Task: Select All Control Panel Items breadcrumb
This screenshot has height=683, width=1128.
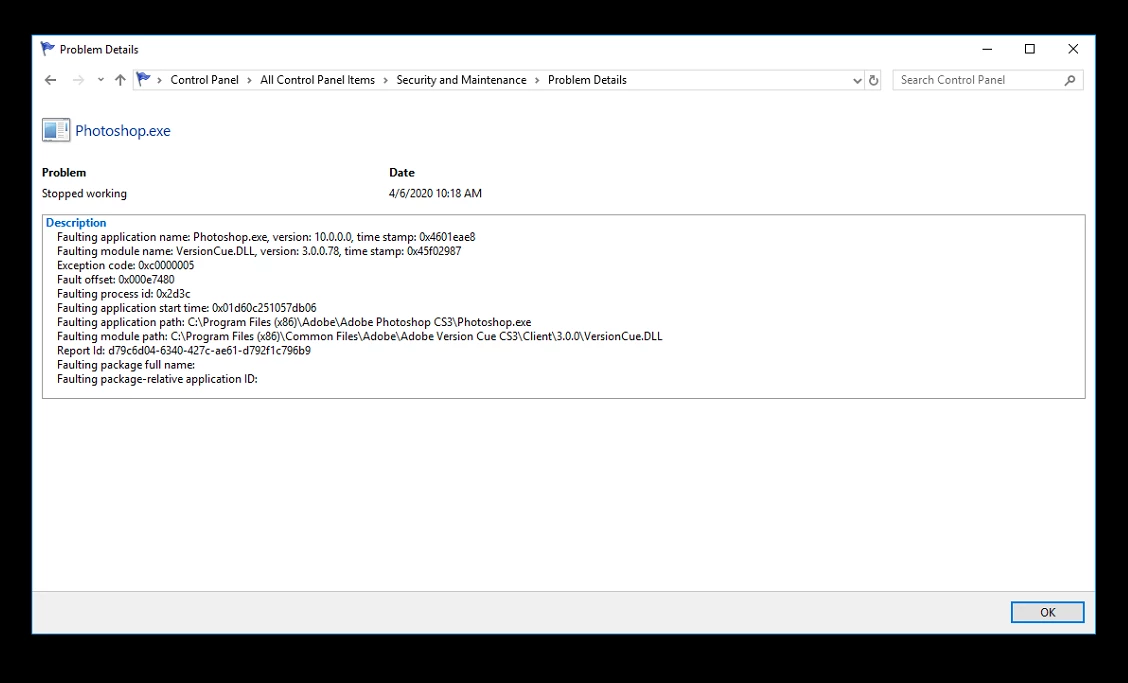Action: pos(317,80)
